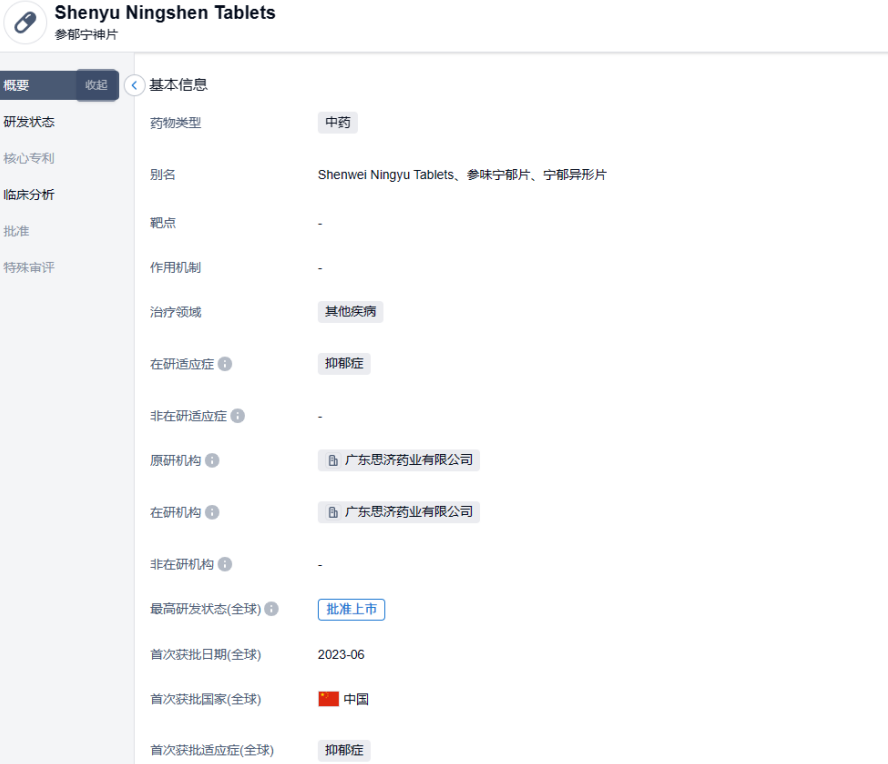
Task: Open the 研发状态 sidebar section
Action: [x=29, y=122]
